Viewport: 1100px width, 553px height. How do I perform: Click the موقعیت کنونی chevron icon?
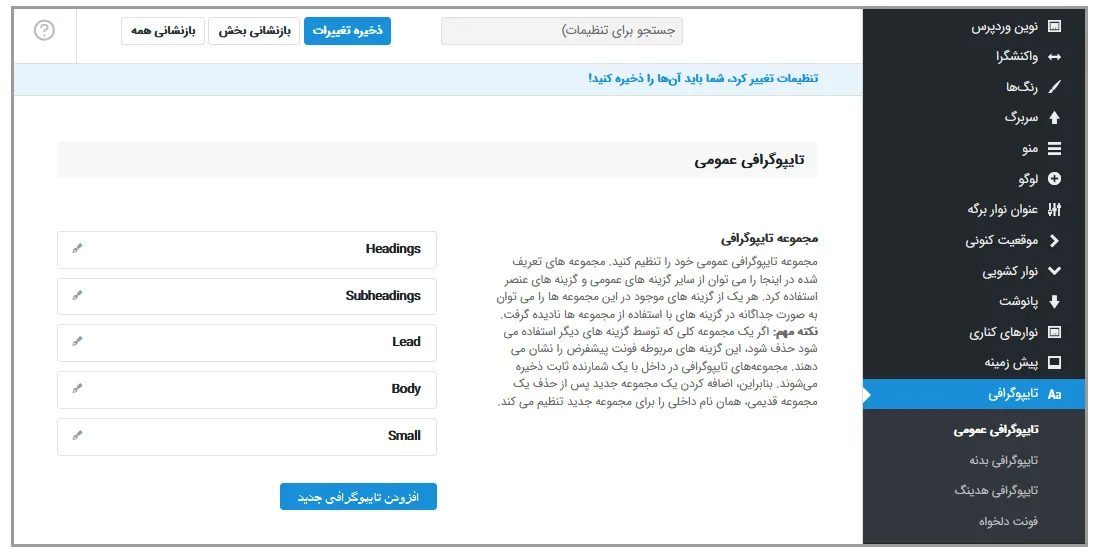click(1054, 240)
